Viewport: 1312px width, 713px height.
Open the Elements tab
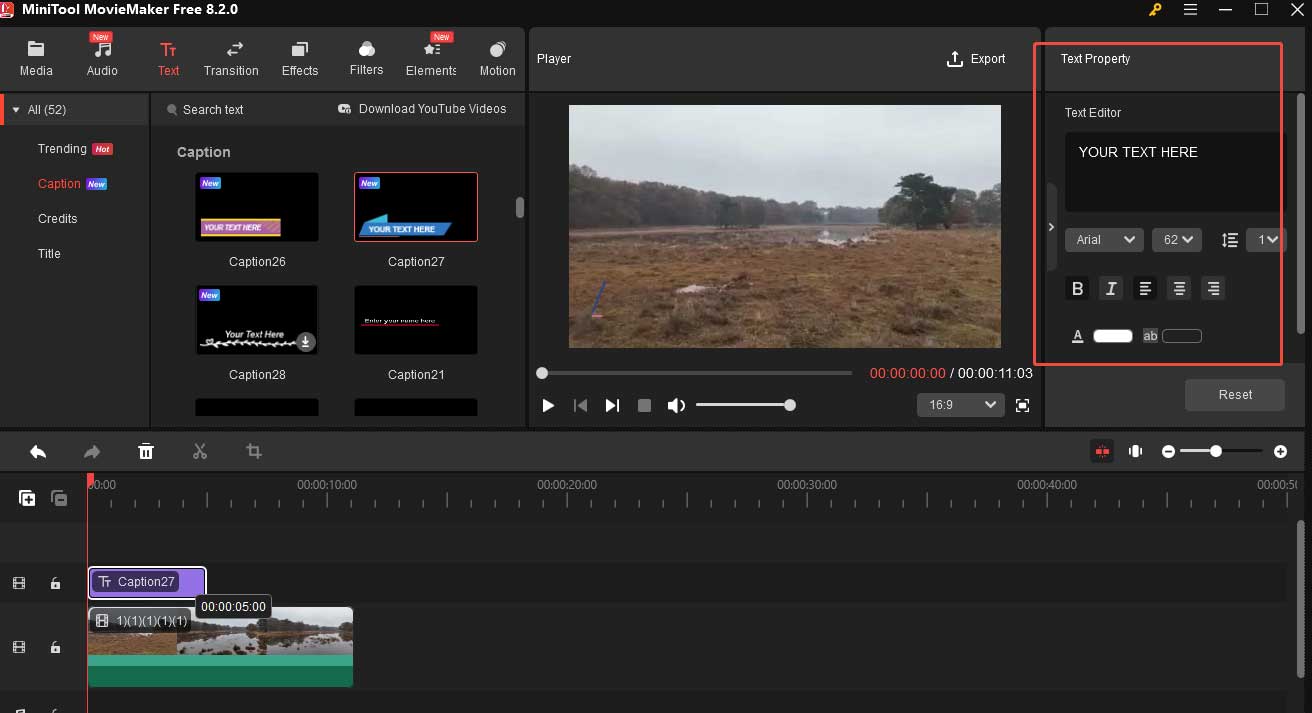click(x=431, y=59)
